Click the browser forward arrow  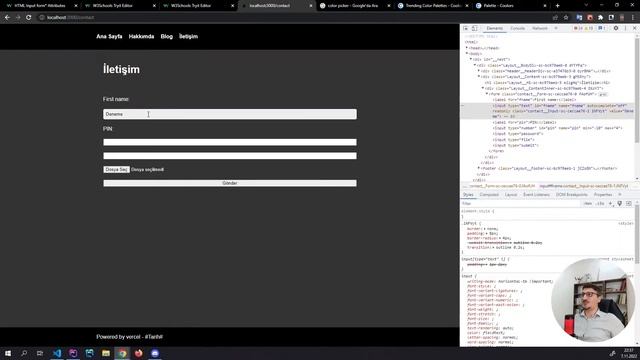pos(18,18)
